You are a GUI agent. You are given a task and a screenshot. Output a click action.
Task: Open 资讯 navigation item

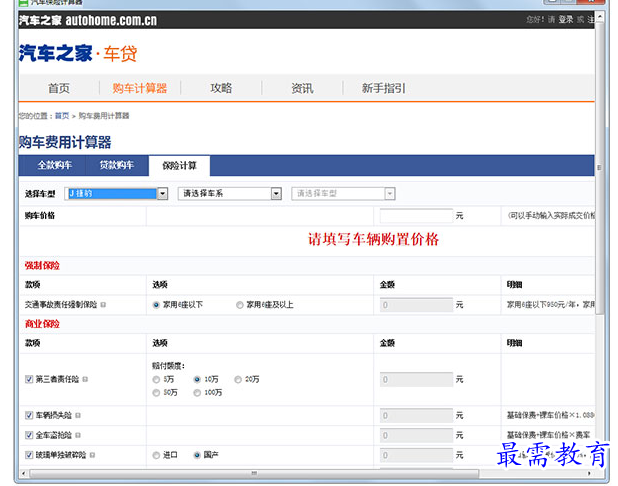coord(302,88)
